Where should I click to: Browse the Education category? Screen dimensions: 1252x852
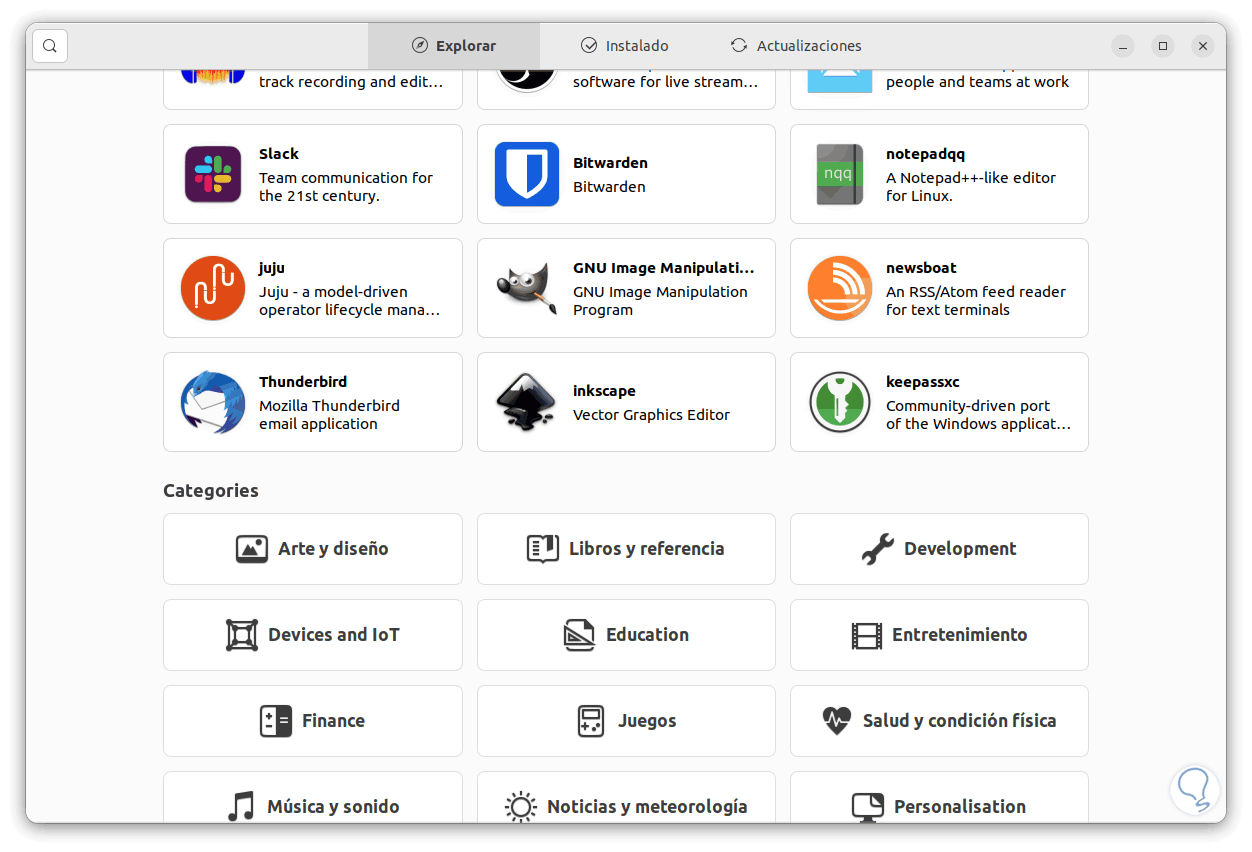626,635
